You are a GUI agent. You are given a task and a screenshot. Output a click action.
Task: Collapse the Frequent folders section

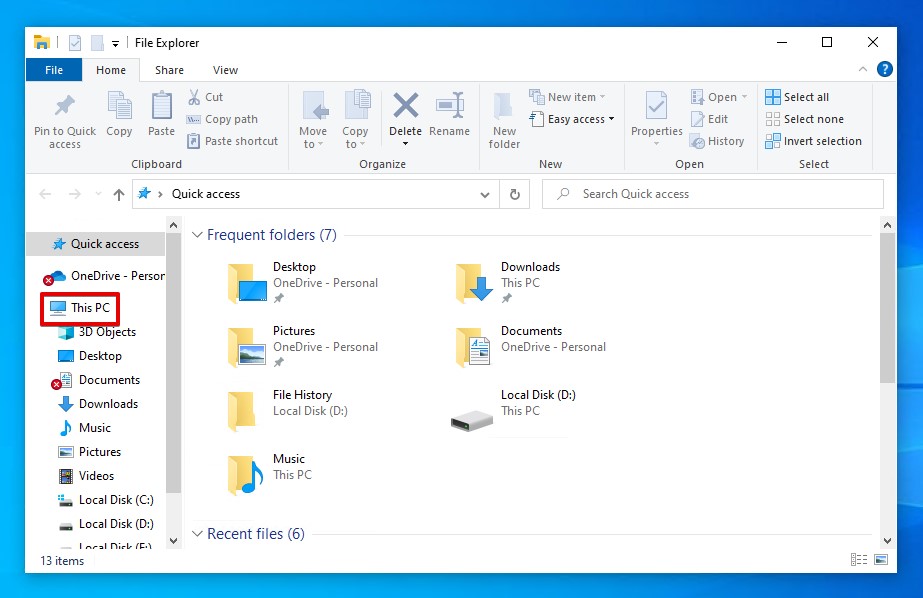pyautogui.click(x=197, y=235)
